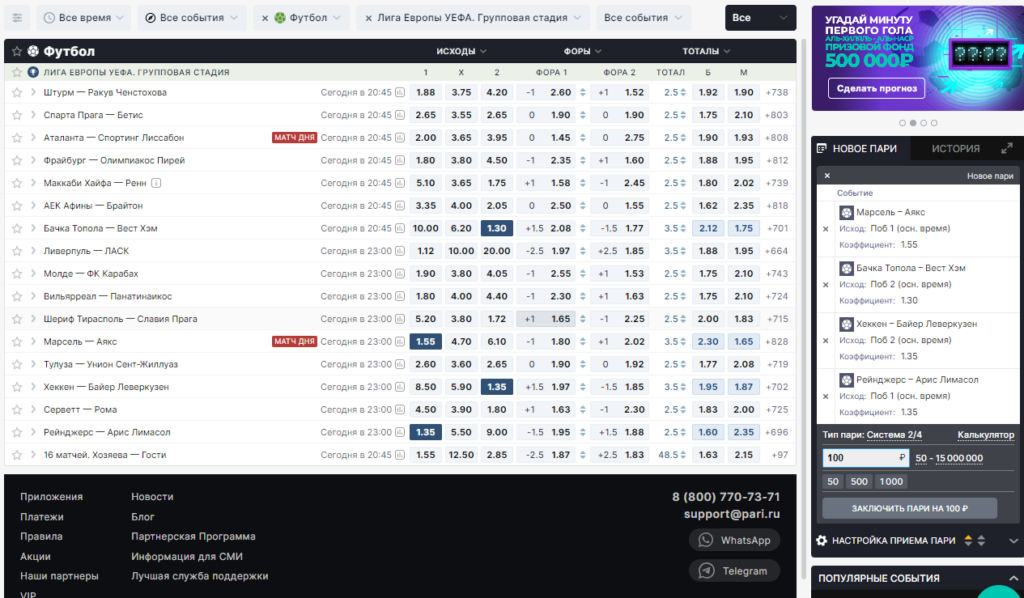Remove Бачка Топола – Вест Хэм from slip

coord(825,285)
